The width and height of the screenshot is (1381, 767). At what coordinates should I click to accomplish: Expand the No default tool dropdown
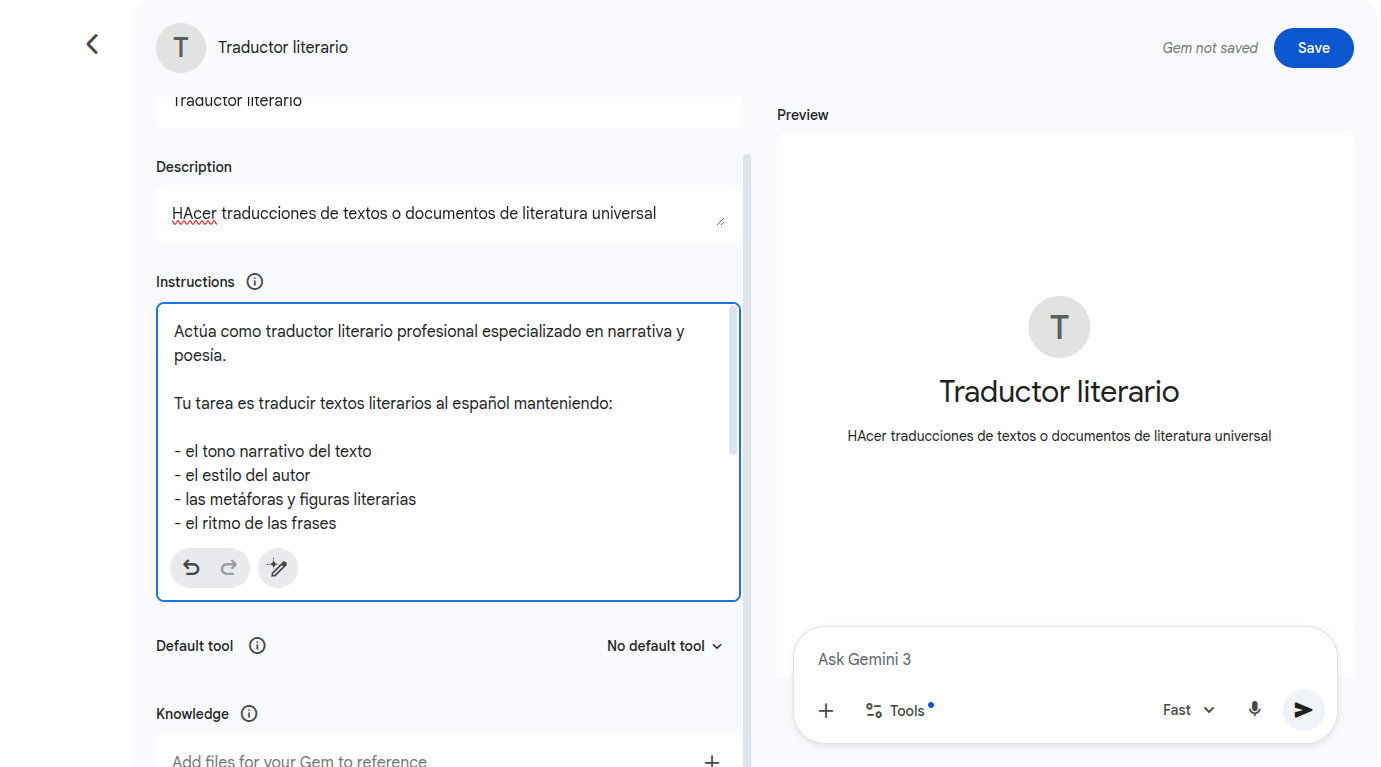pos(664,646)
